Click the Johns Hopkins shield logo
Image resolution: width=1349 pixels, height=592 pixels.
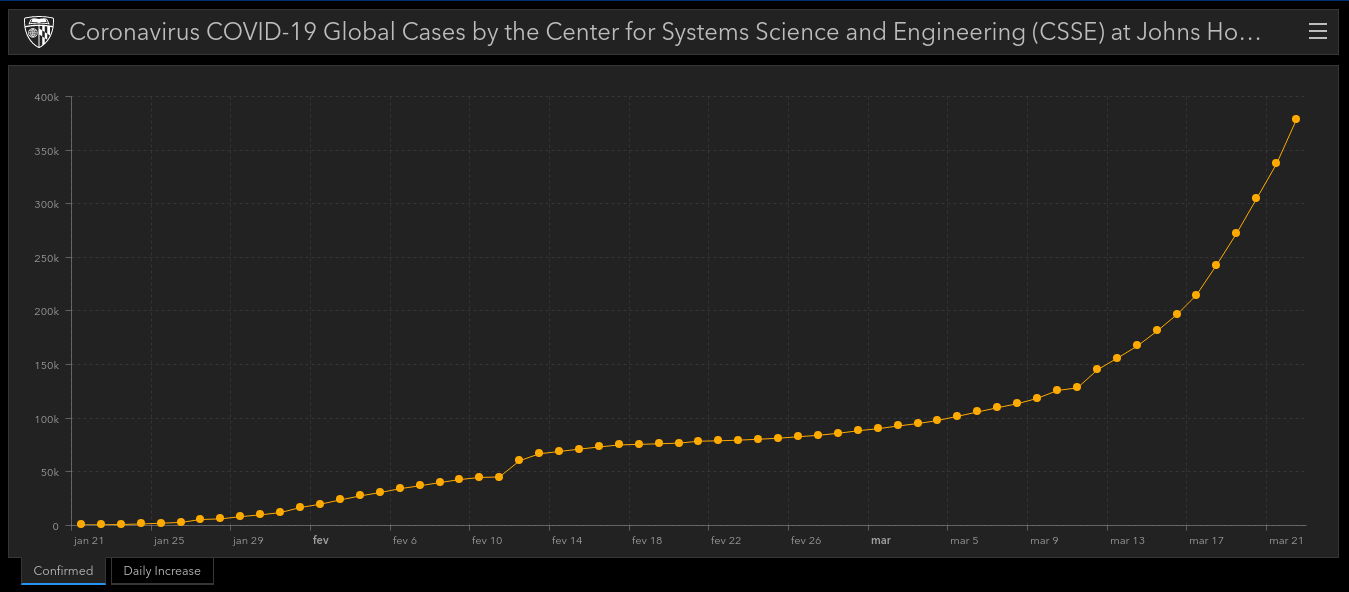click(x=38, y=33)
